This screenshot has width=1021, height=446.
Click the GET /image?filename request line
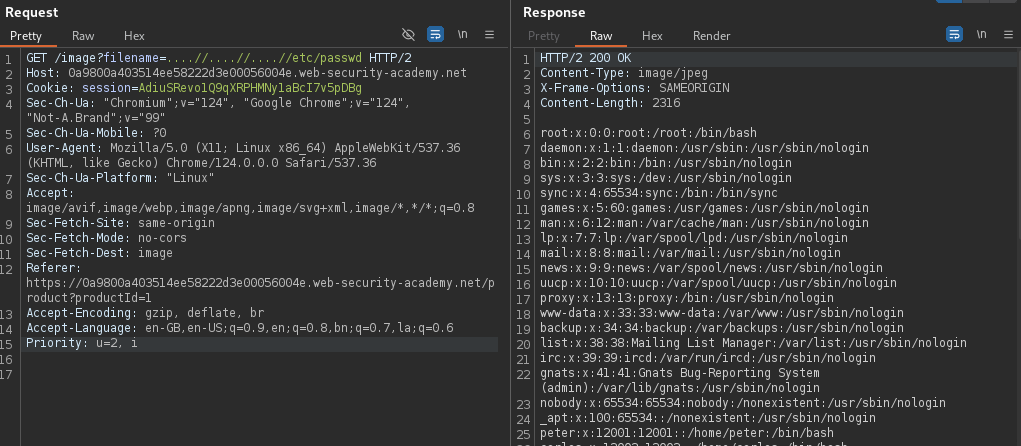tap(219, 58)
